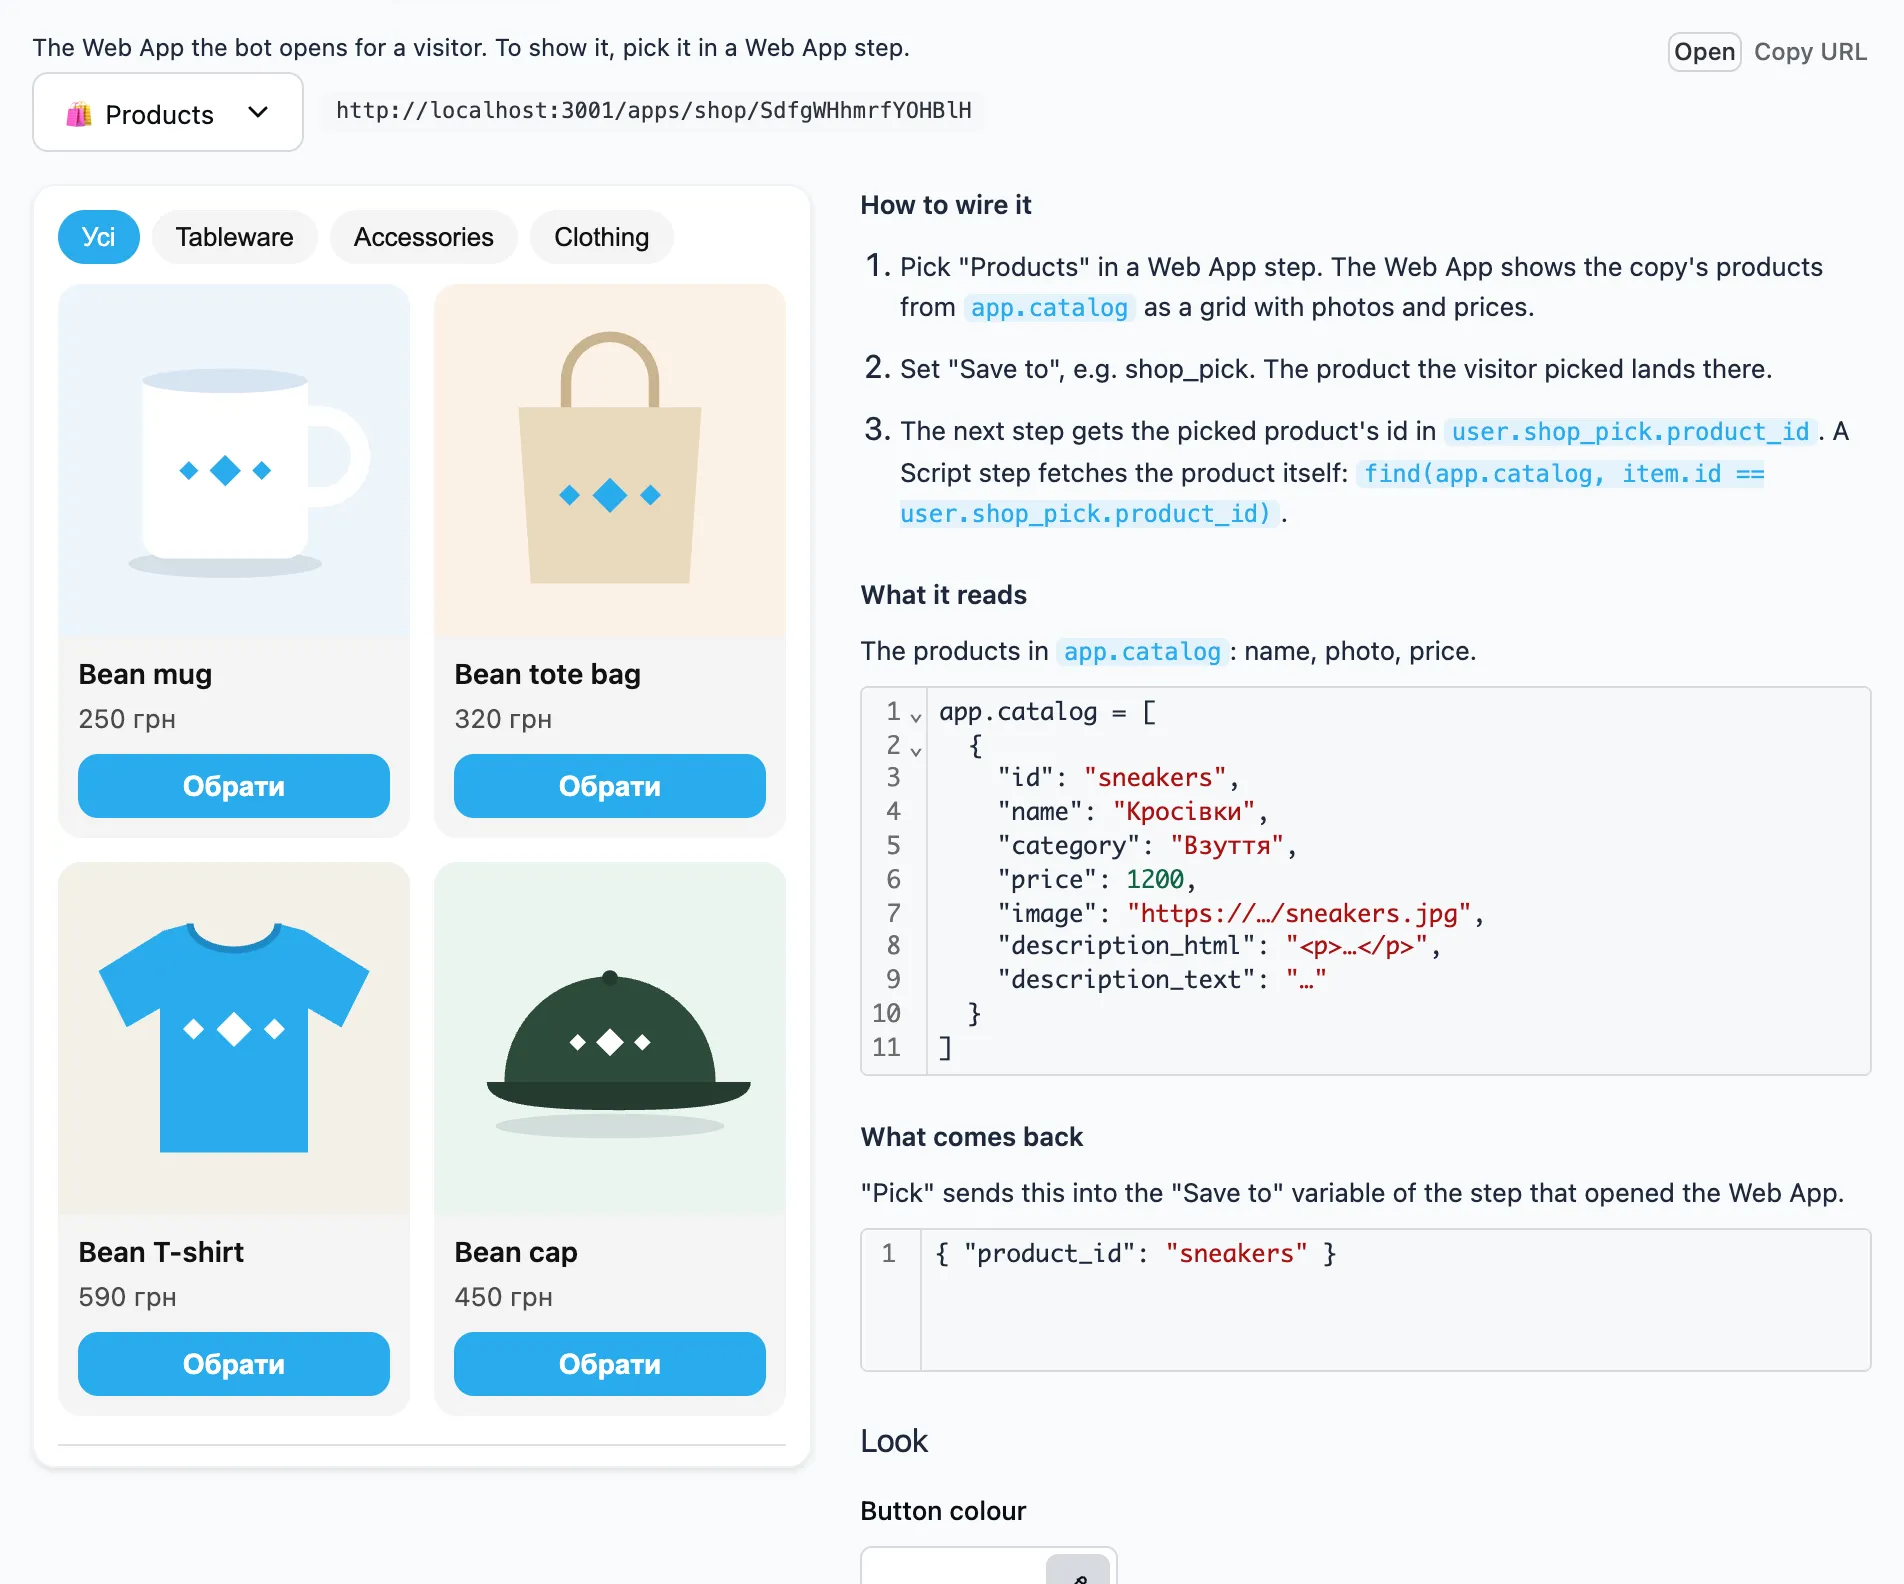Show the Accessories category
This screenshot has width=1904, height=1584.
[x=424, y=237]
